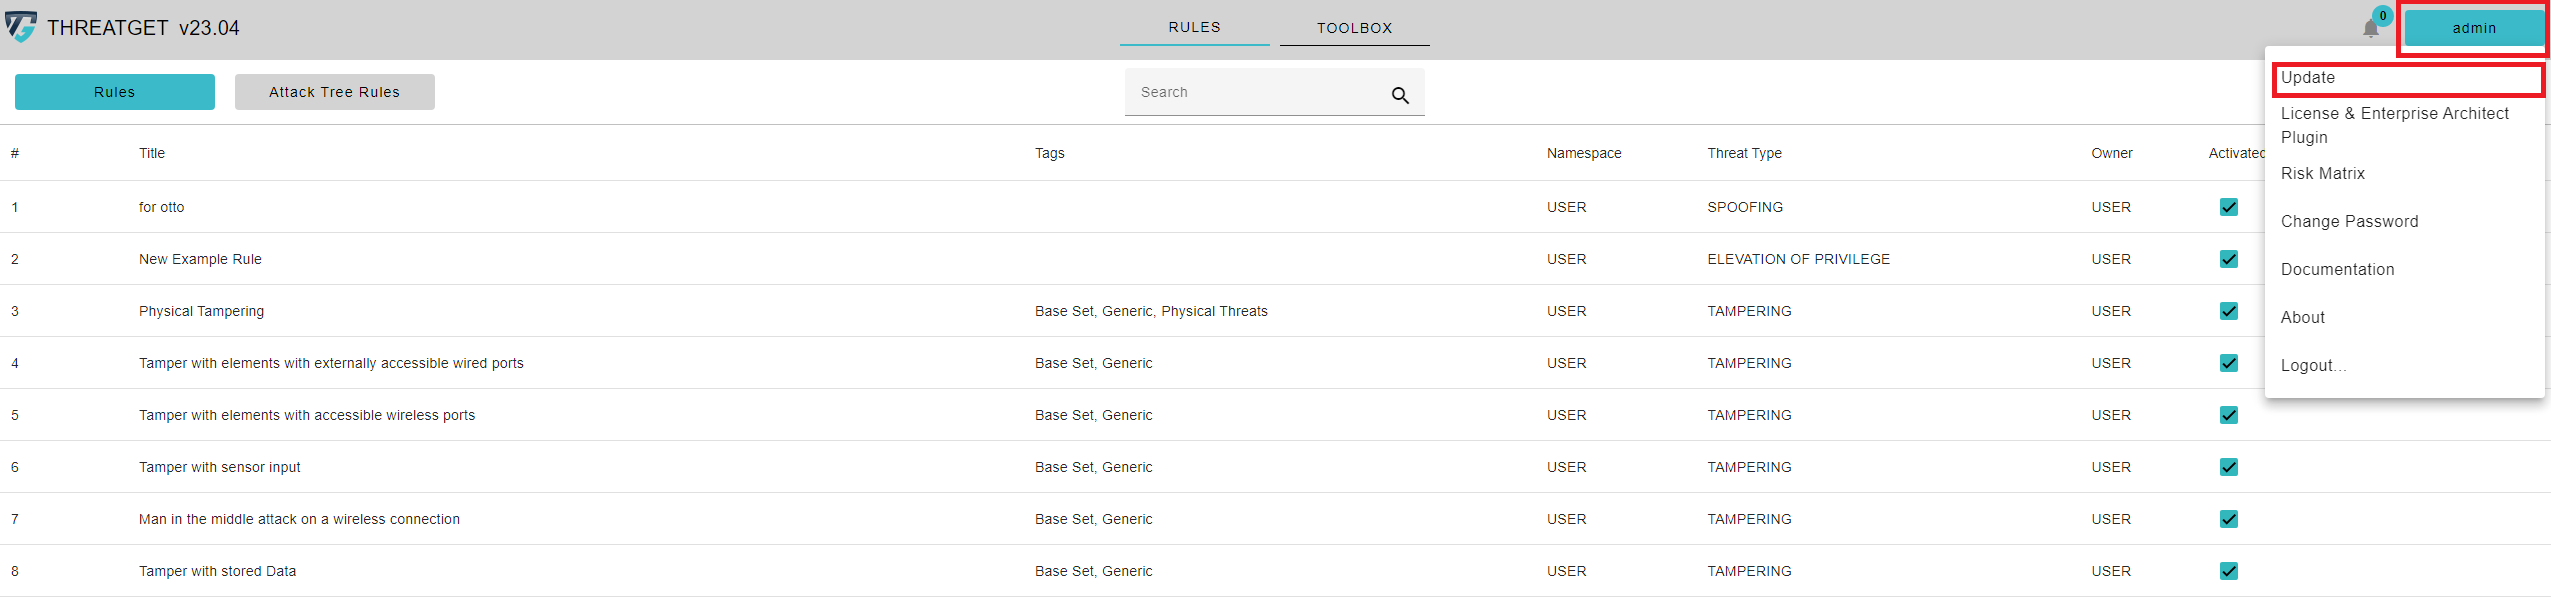This screenshot has width=2551, height=603.
Task: Open License & Enterprise Architect Plugin
Action: [2394, 125]
